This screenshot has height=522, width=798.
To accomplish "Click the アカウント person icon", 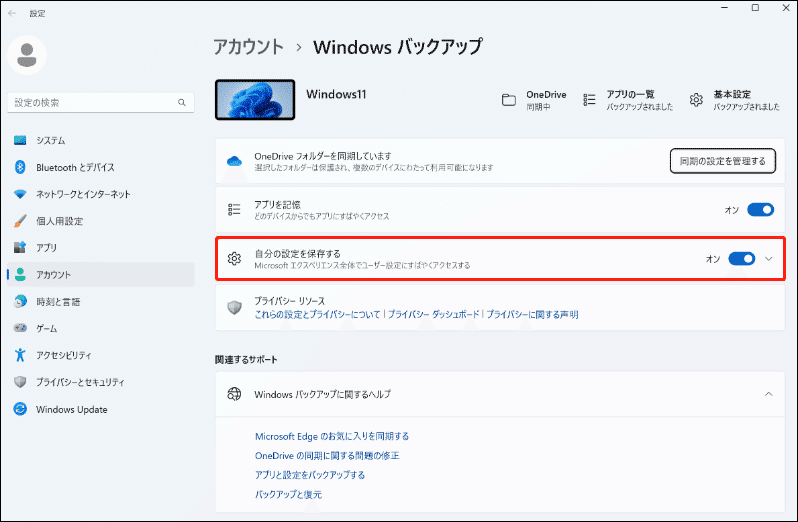I will click(20, 274).
